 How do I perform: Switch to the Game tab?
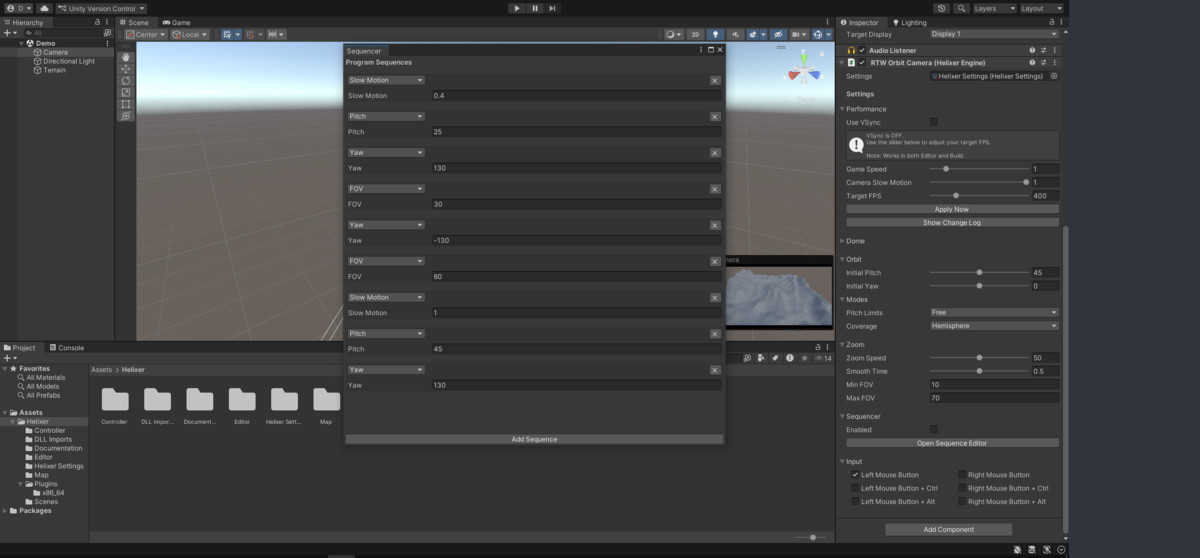[177, 22]
